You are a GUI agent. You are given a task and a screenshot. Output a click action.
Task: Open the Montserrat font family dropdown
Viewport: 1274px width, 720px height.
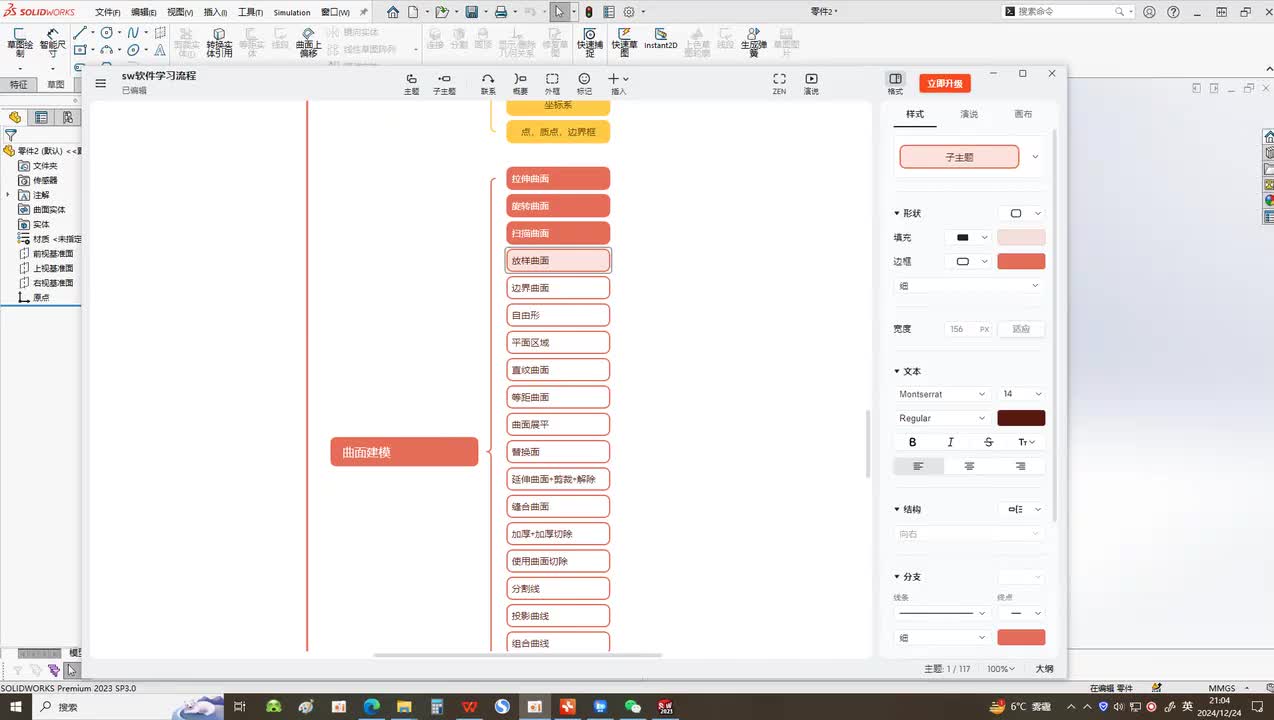tap(942, 394)
